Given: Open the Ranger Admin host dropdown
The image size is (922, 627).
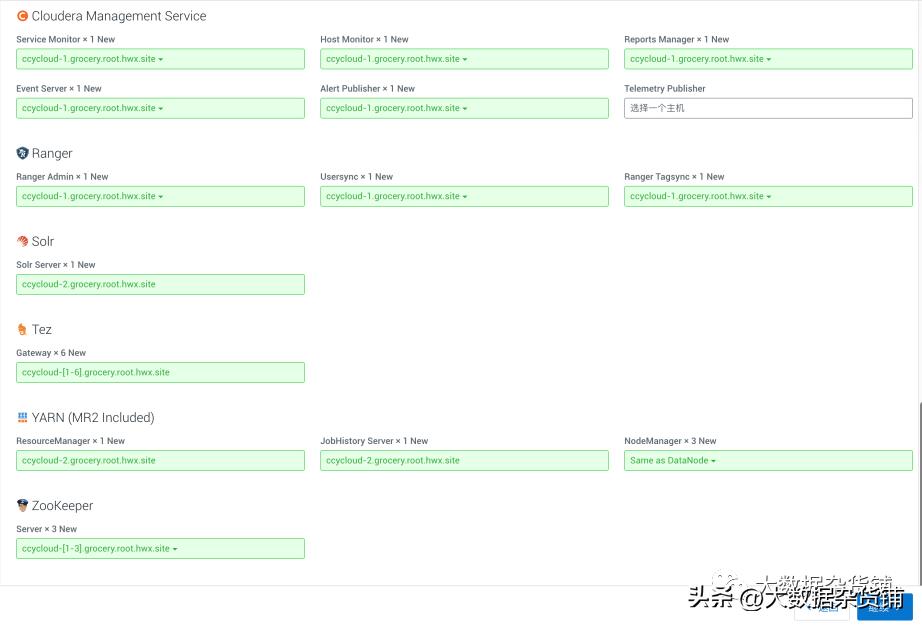Looking at the screenshot, I should pyautogui.click(x=160, y=196).
